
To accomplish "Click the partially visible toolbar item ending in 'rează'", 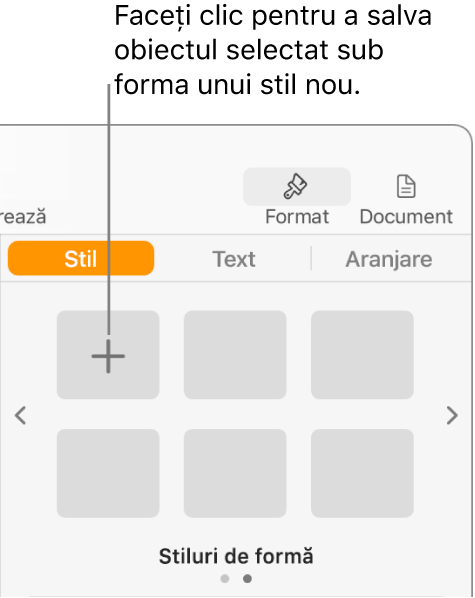I will pyautogui.click(x=23, y=216).
